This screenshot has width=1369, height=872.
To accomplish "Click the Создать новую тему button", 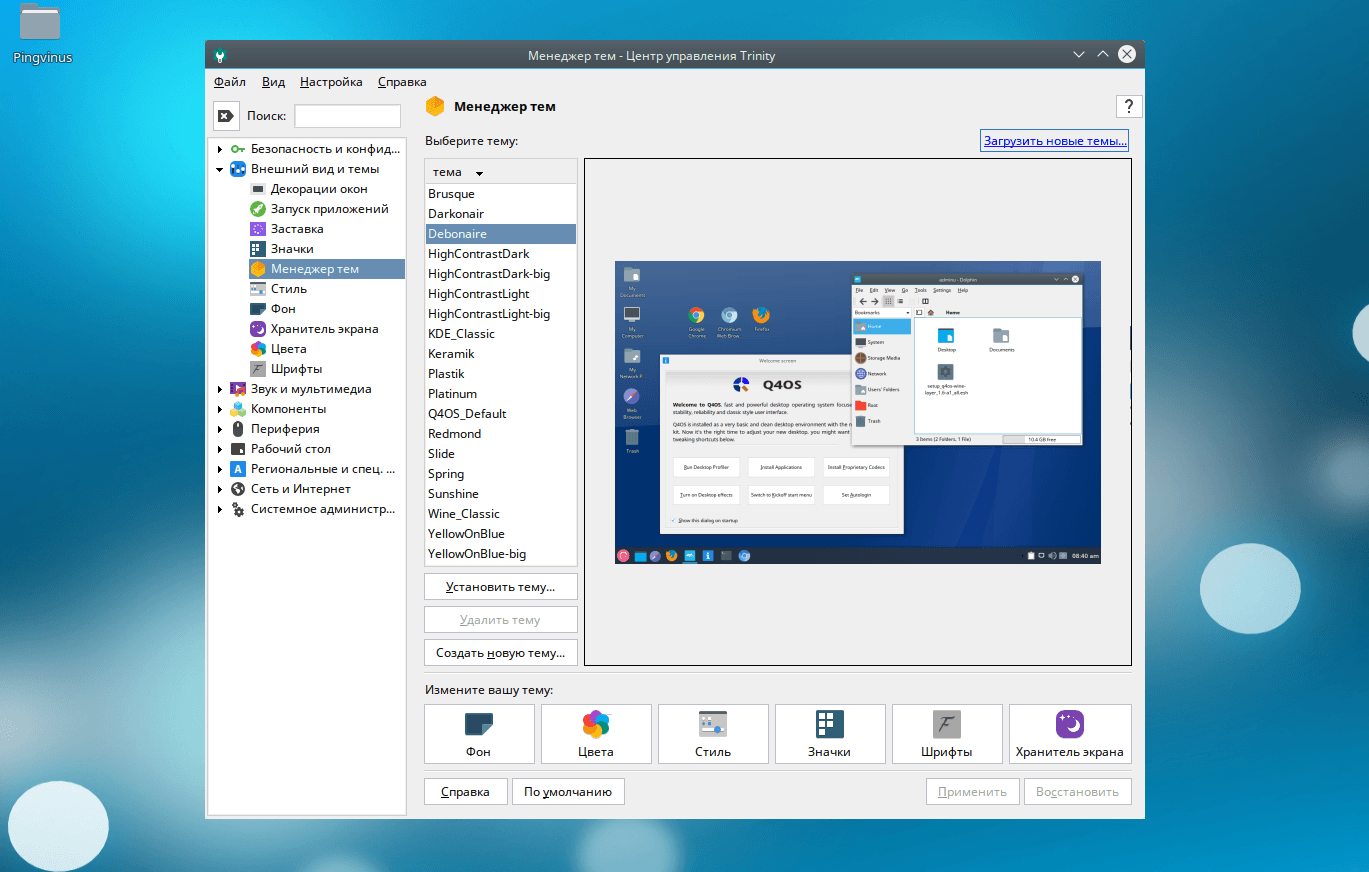I will [x=501, y=653].
